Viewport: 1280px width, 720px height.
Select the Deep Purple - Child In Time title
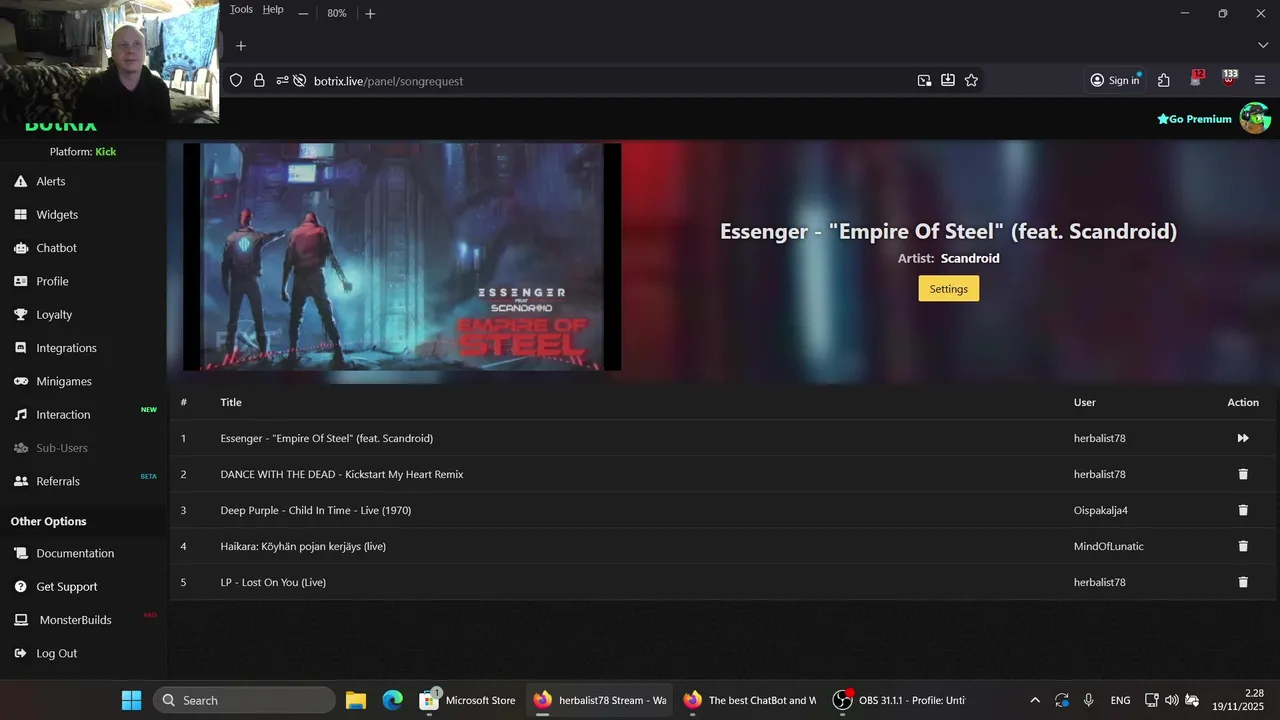pyautogui.click(x=316, y=510)
